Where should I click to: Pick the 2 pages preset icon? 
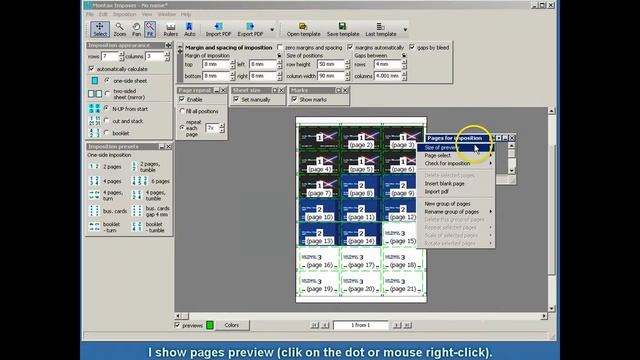94,167
